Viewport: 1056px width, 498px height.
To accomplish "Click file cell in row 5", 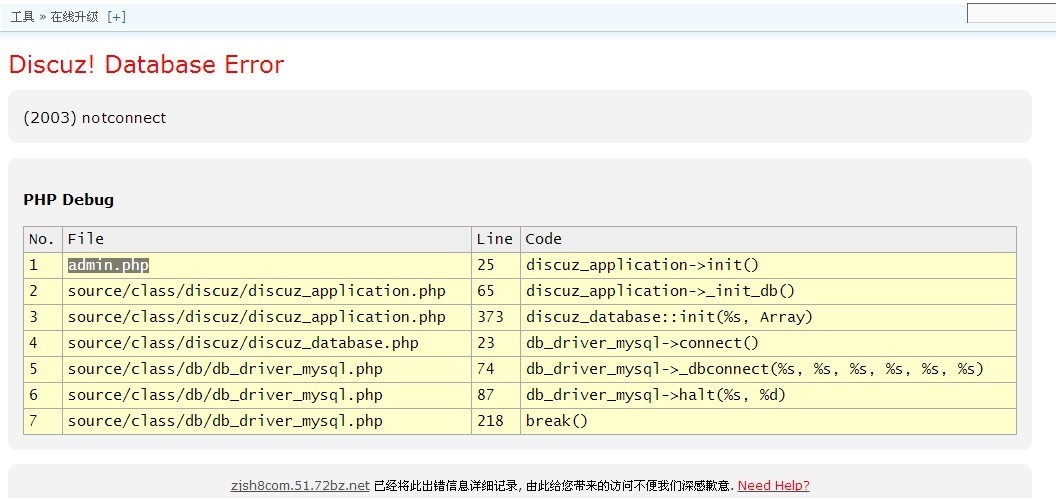I will (267, 369).
